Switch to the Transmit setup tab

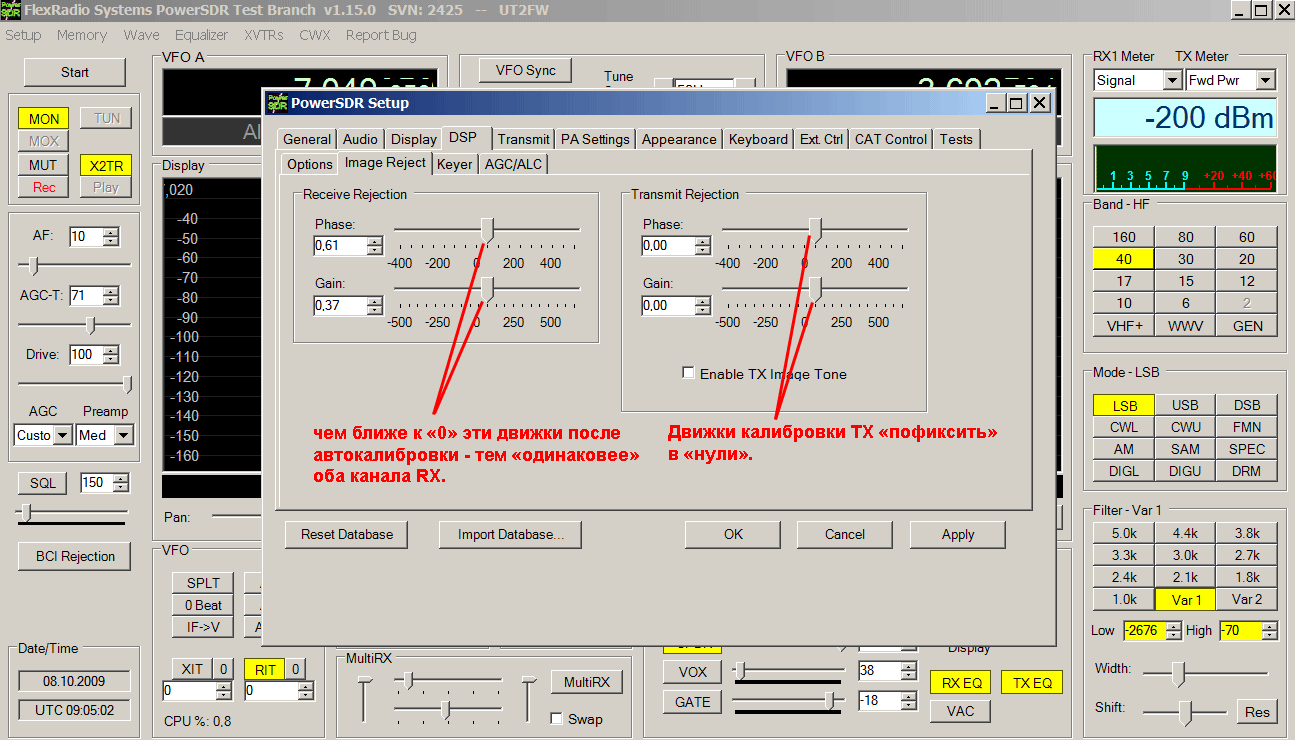point(523,139)
